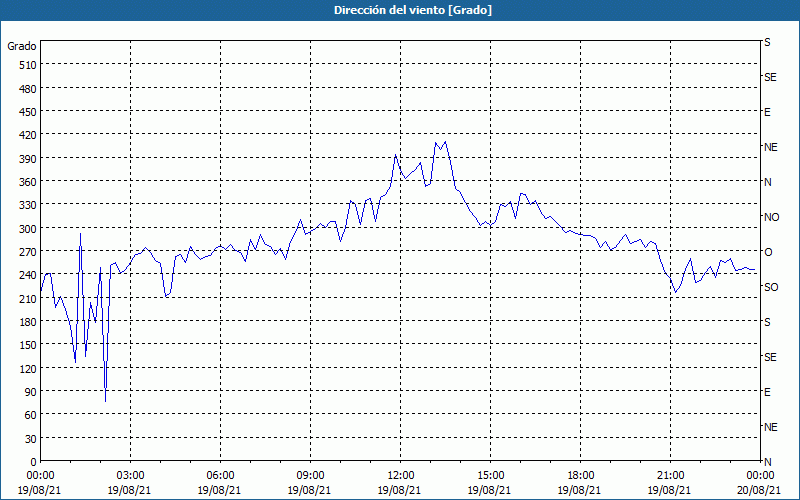Select the 'O' compass label at 270 level

767,252
